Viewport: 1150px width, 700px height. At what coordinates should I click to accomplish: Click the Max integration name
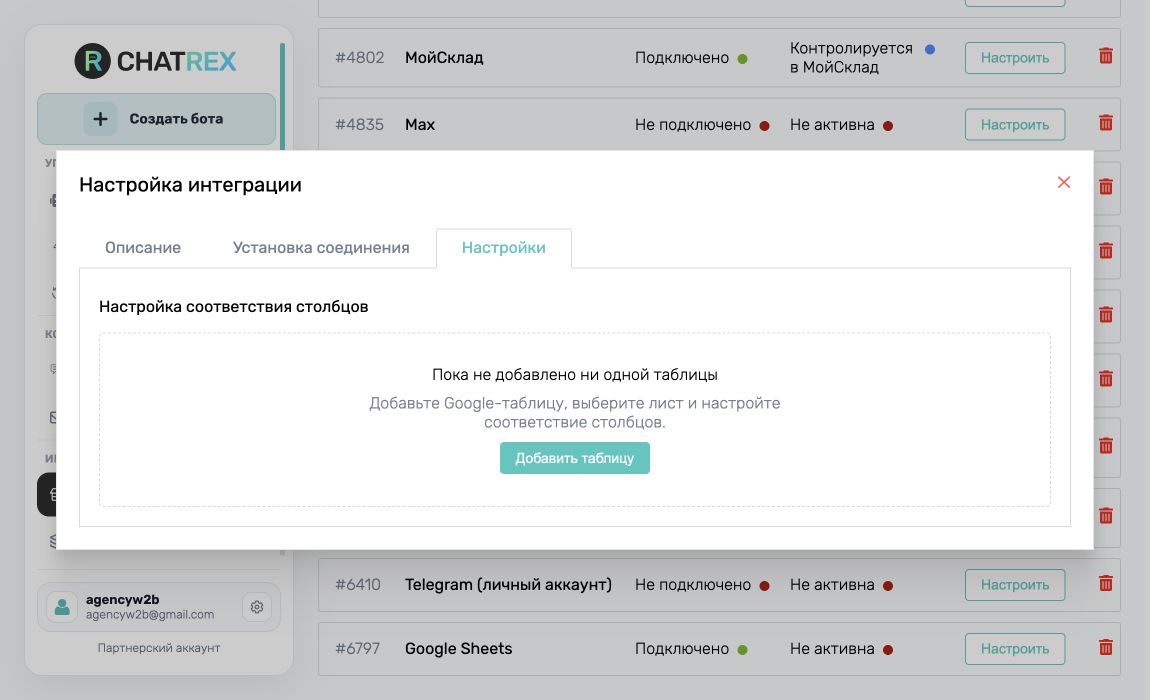pyautogui.click(x=420, y=125)
